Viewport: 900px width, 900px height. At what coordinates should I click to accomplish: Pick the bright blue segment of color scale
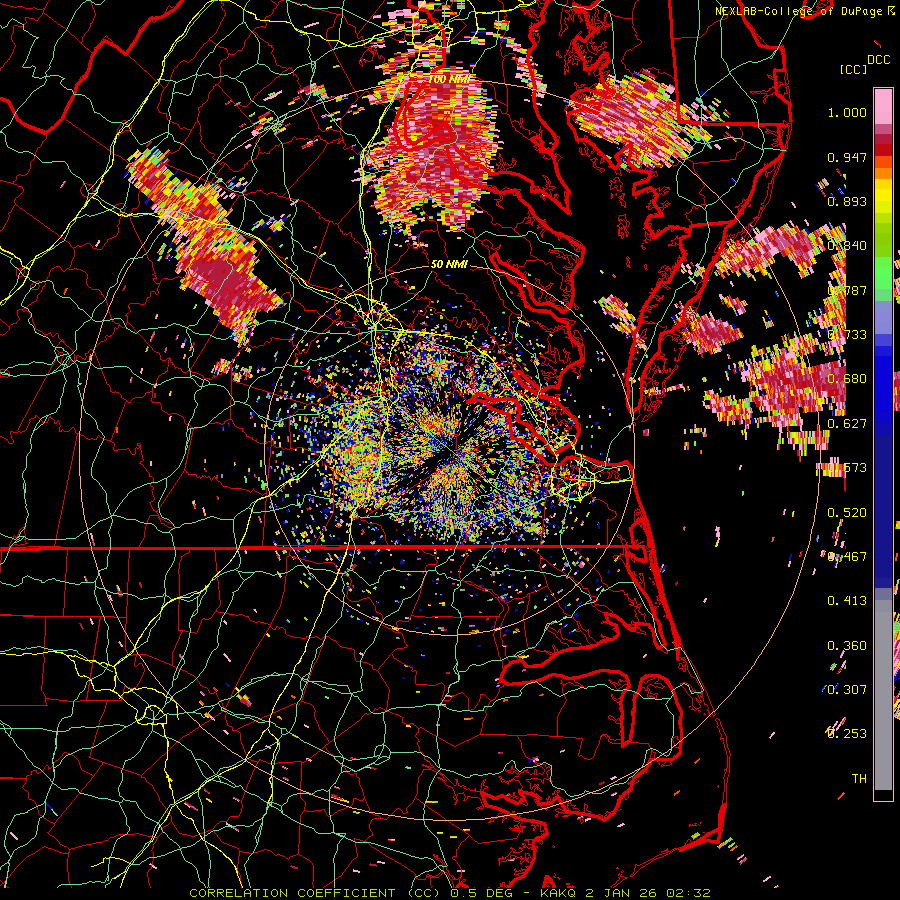pos(883,383)
